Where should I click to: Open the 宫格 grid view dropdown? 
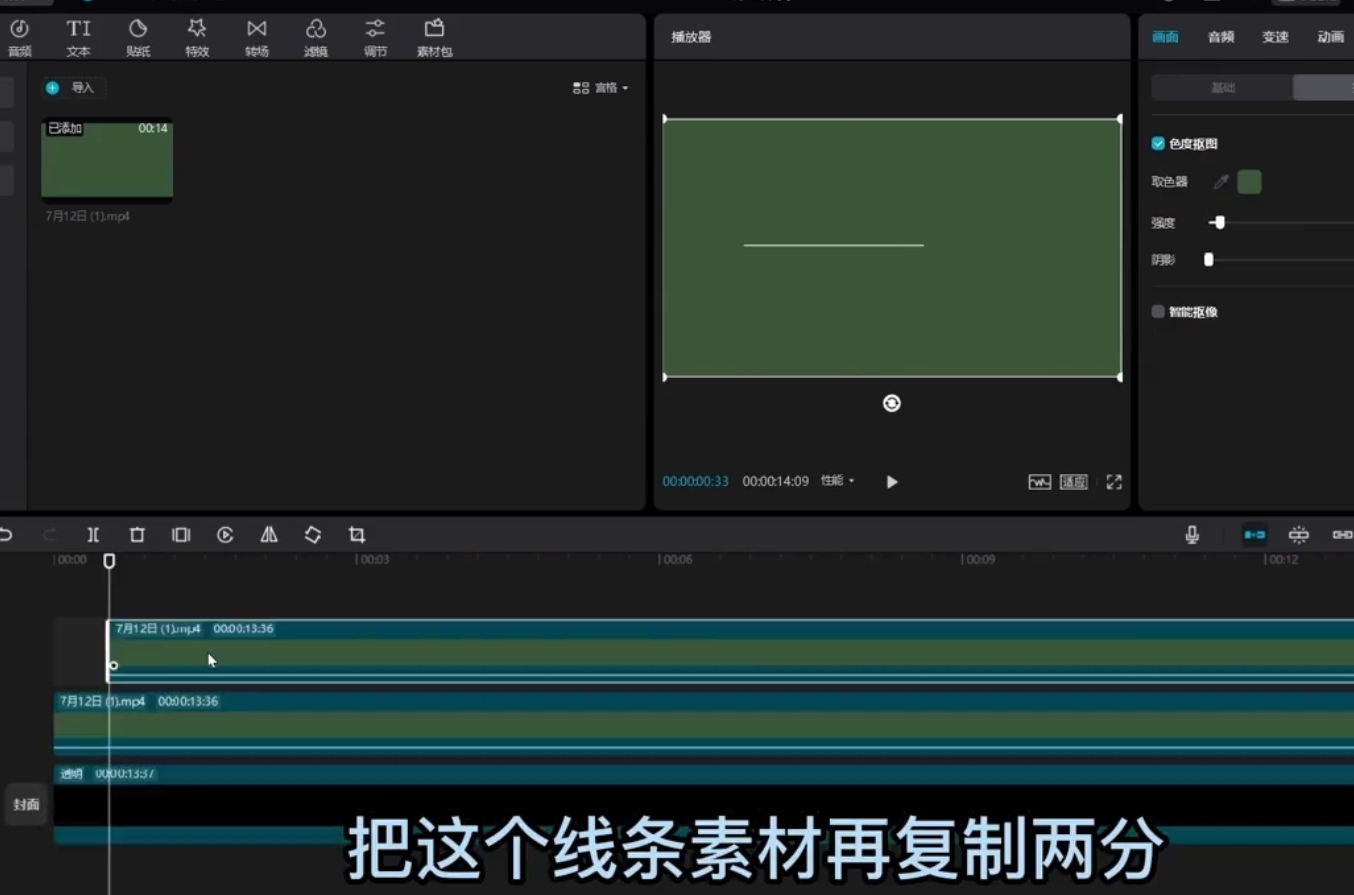(x=601, y=88)
